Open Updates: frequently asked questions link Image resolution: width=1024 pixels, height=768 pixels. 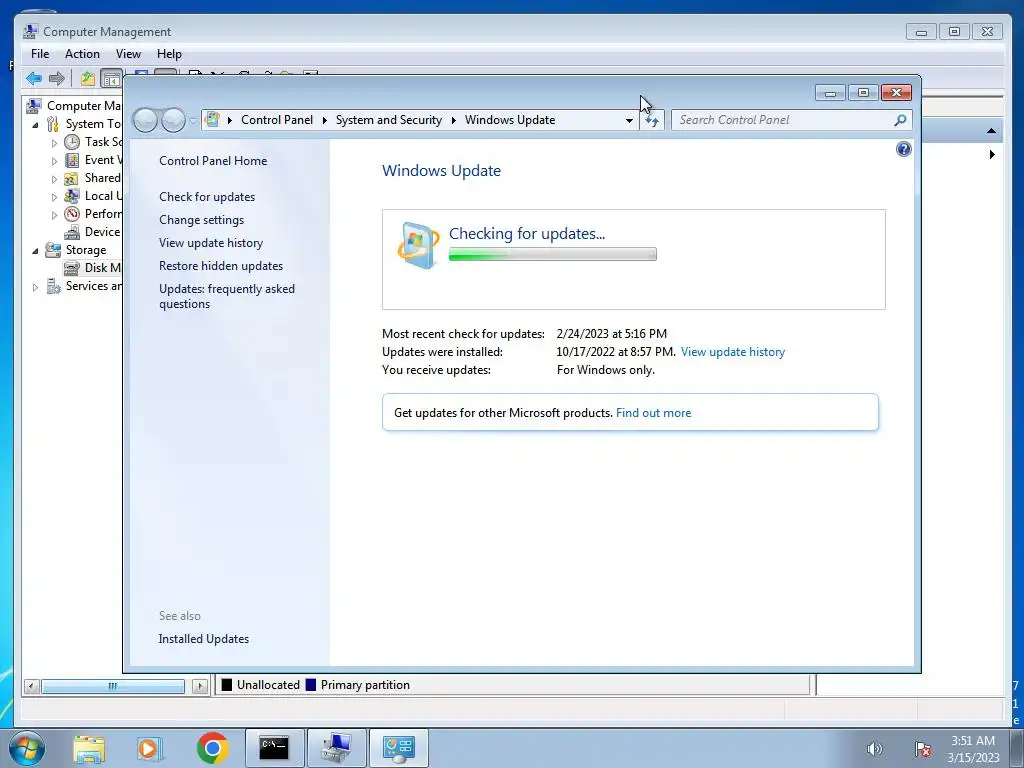(227, 296)
